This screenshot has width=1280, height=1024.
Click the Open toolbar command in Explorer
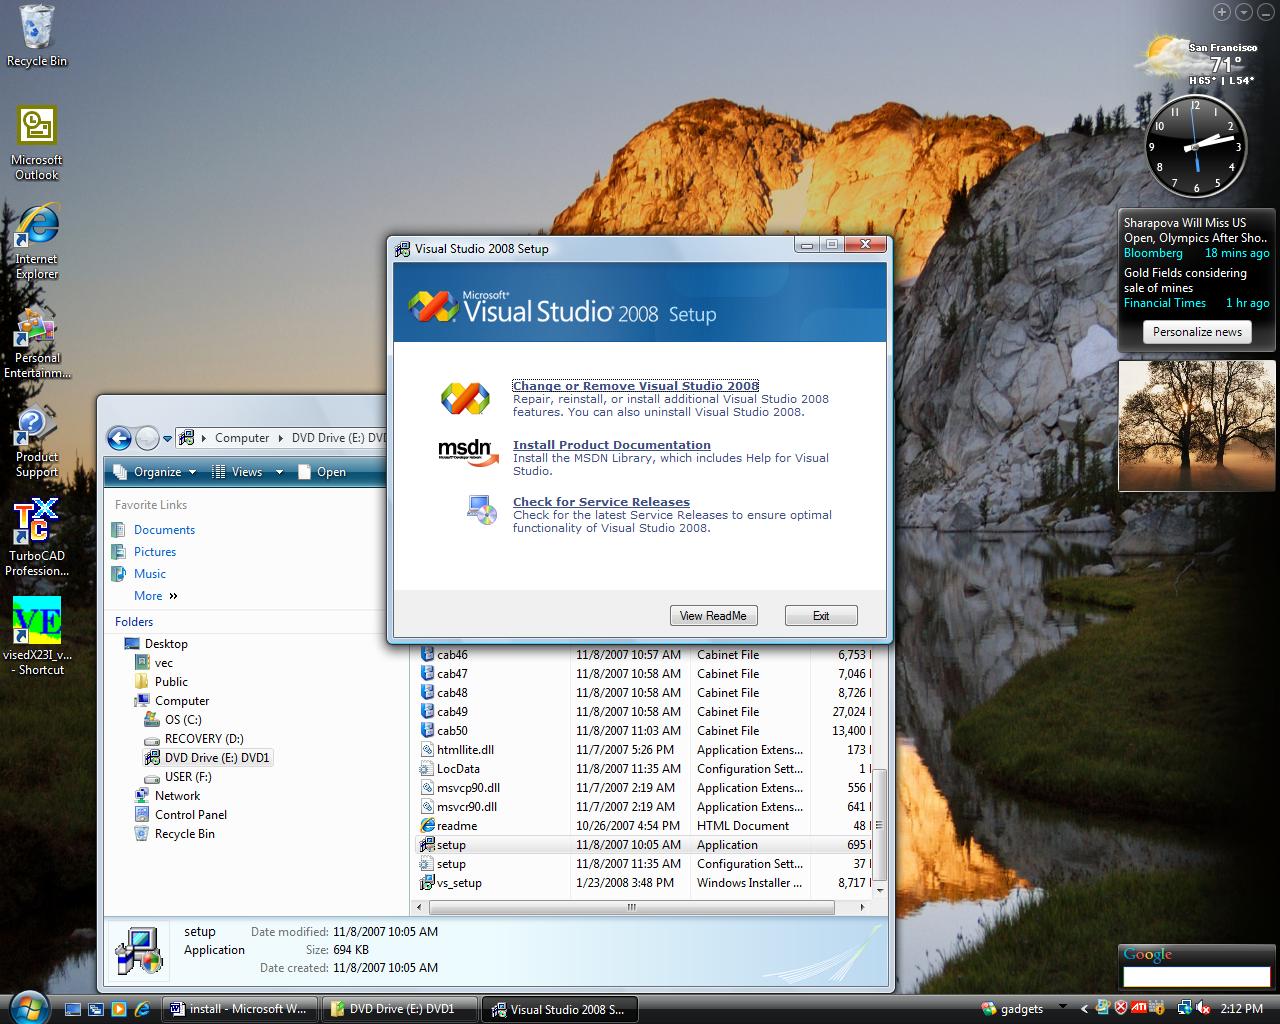pos(321,472)
